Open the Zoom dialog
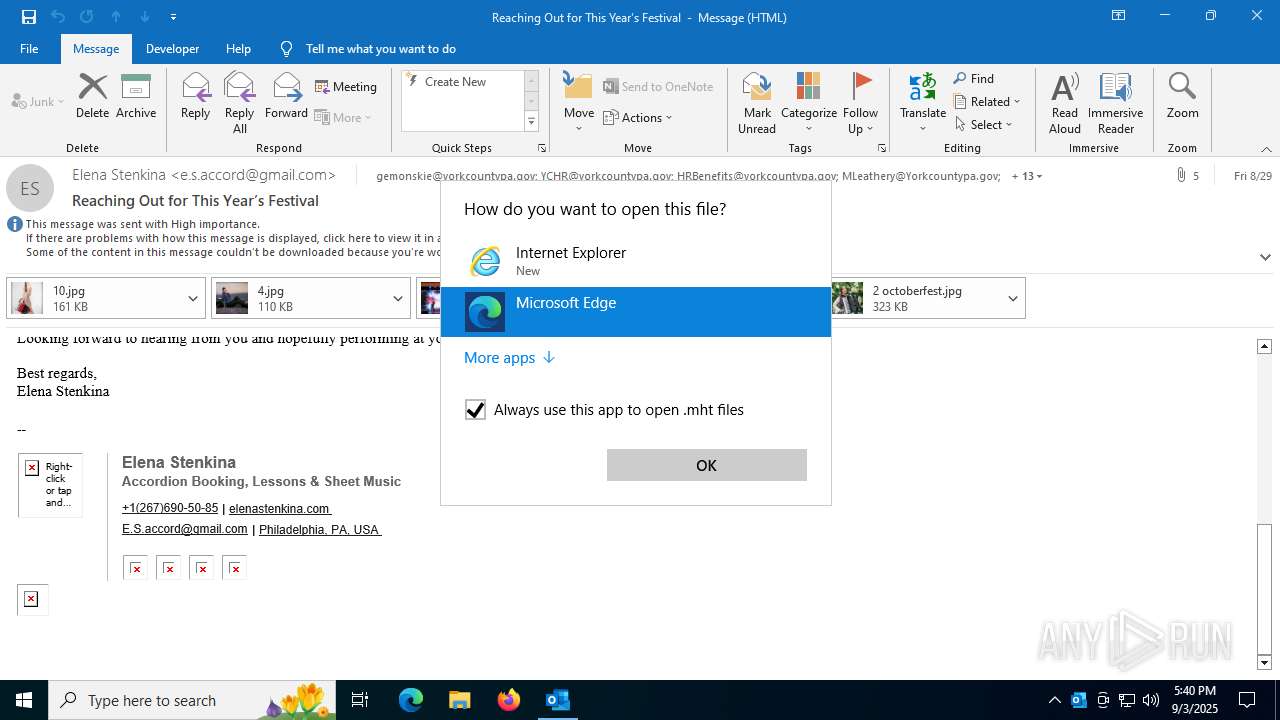The width and height of the screenshot is (1280, 720). (1182, 96)
